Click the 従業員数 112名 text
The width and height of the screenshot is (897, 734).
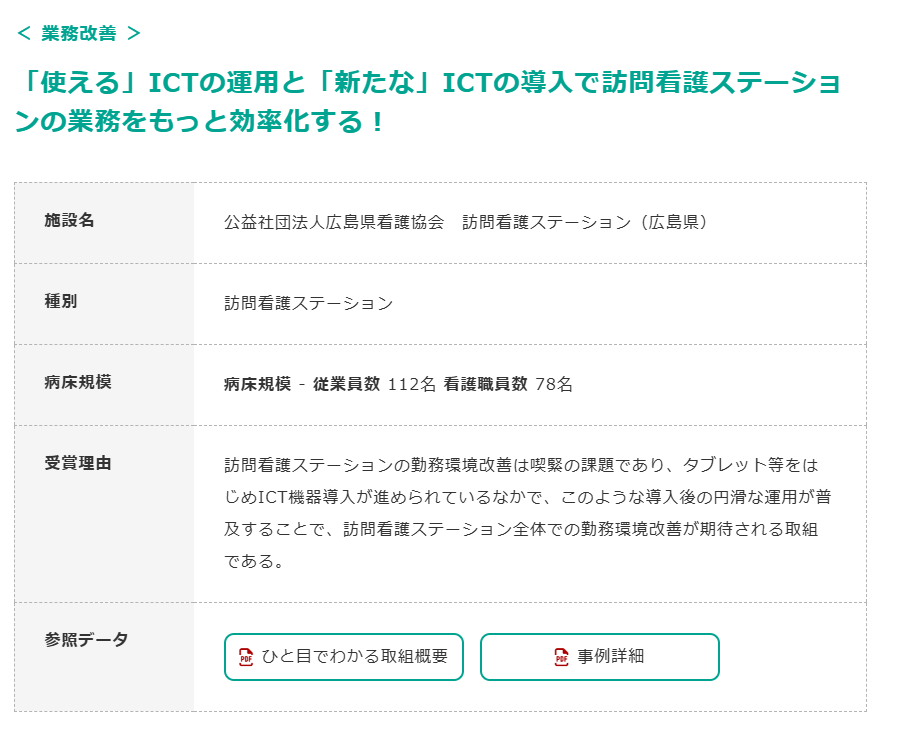(374, 384)
